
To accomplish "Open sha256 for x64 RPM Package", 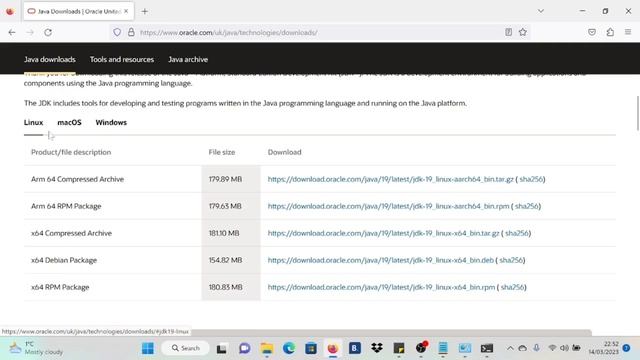I will [x=512, y=287].
